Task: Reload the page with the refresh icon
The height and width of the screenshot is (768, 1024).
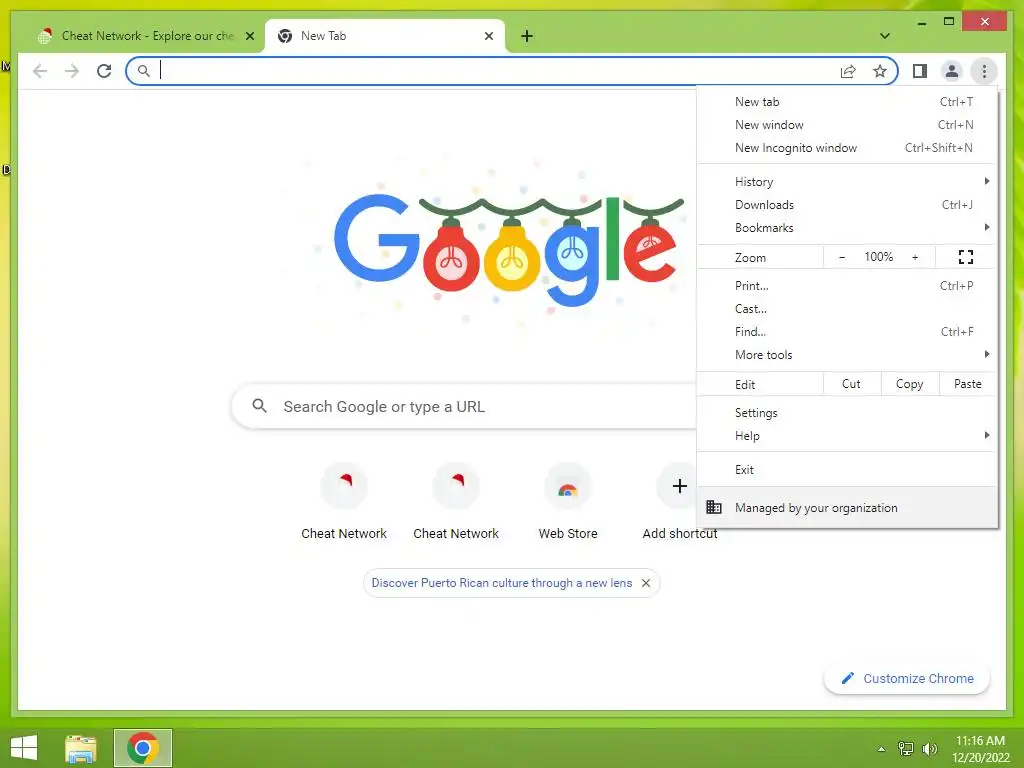Action: click(x=104, y=71)
